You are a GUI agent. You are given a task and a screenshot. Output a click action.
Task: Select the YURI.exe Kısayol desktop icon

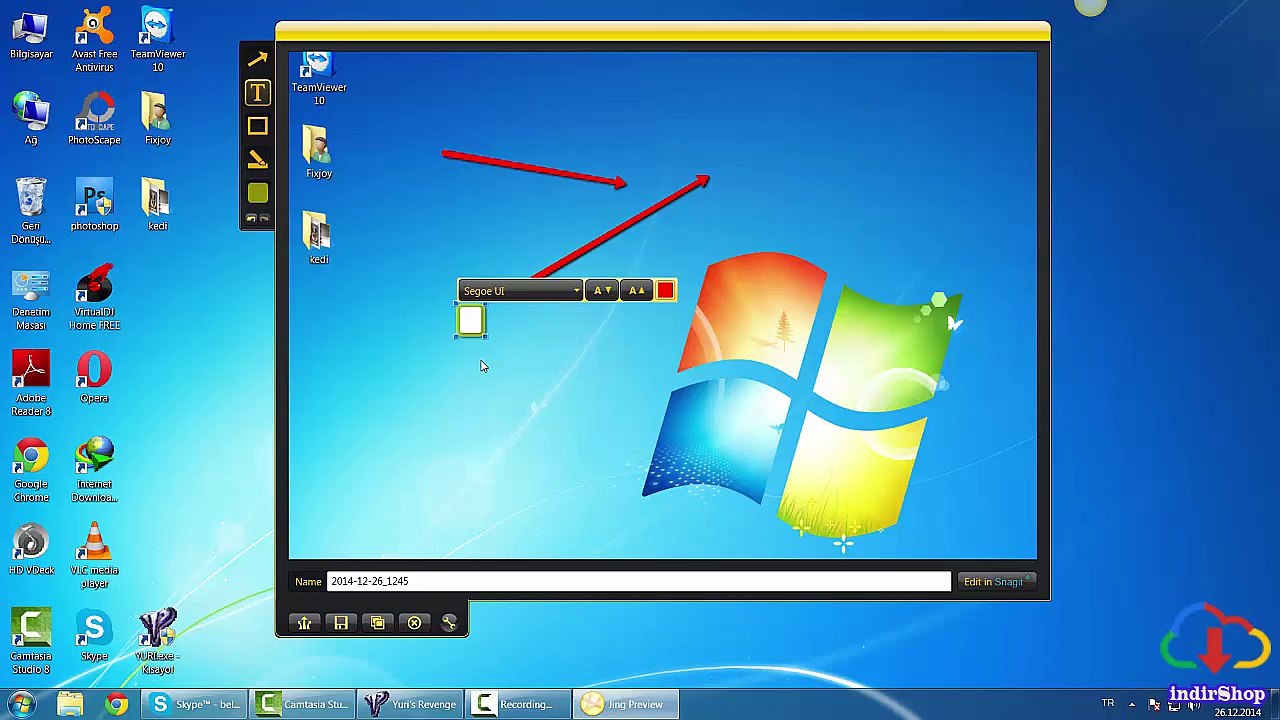(x=157, y=642)
